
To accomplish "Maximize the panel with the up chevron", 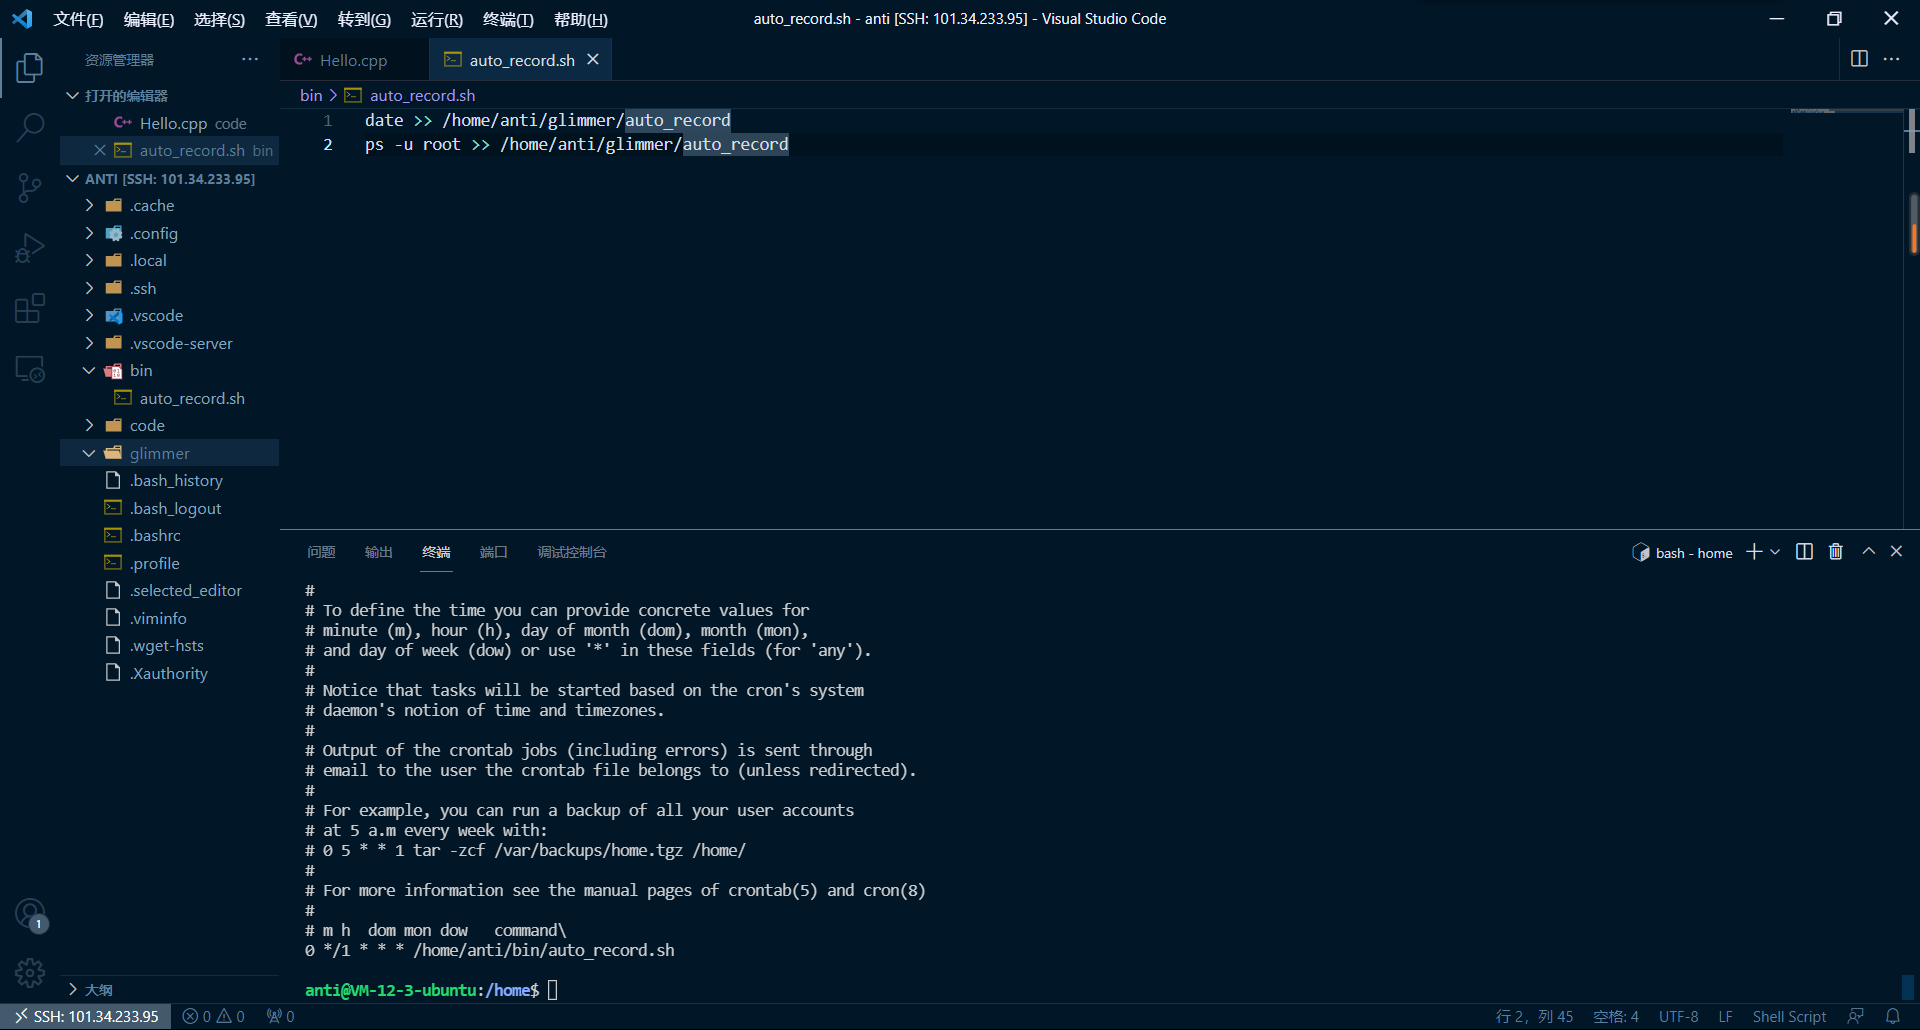I will click(1868, 552).
